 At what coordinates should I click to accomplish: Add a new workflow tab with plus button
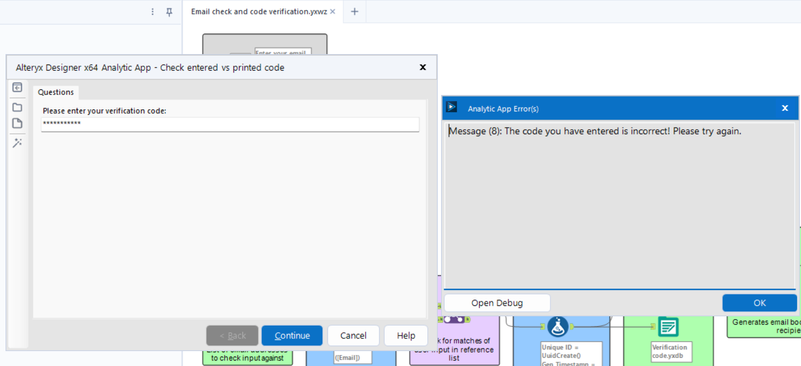(x=355, y=11)
